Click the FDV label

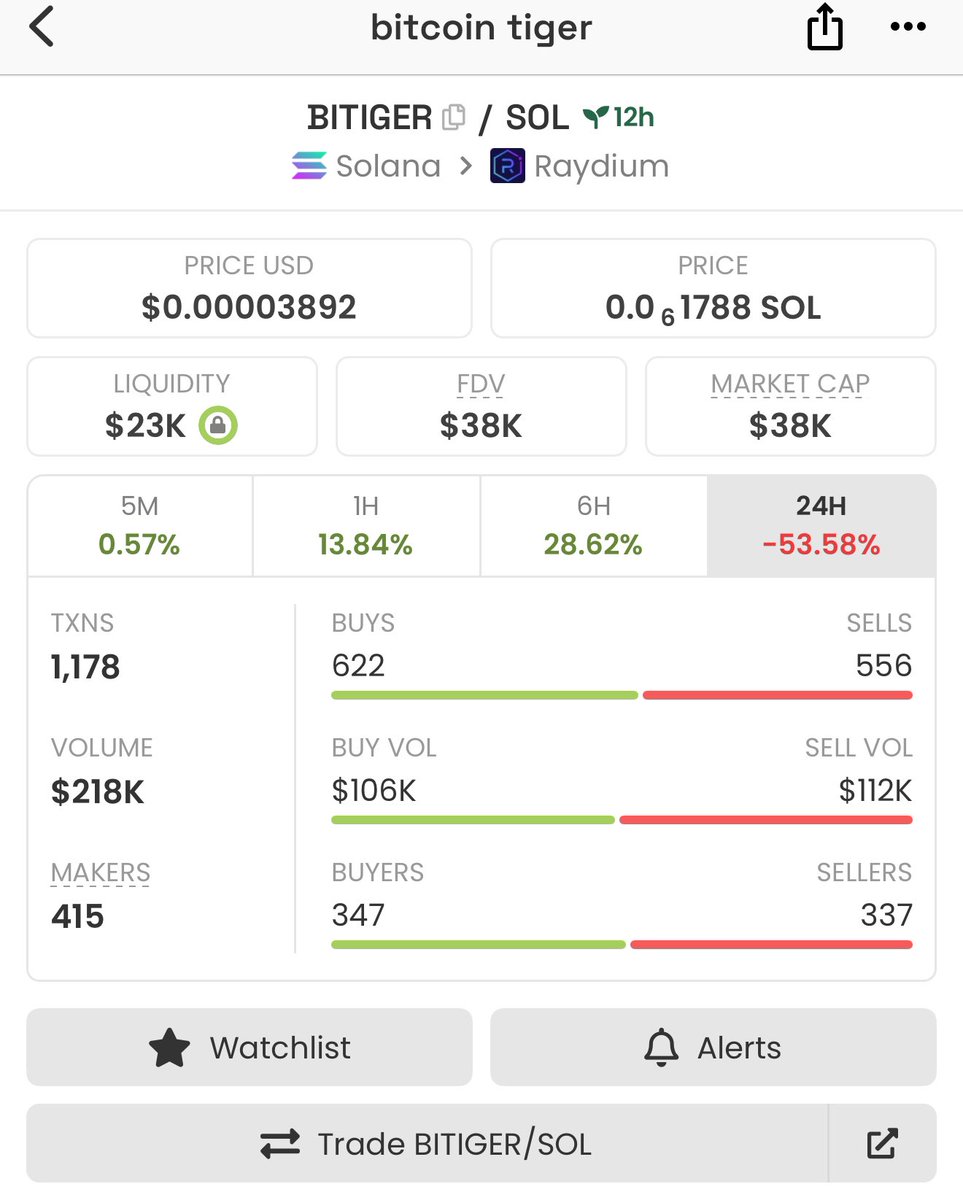point(481,384)
